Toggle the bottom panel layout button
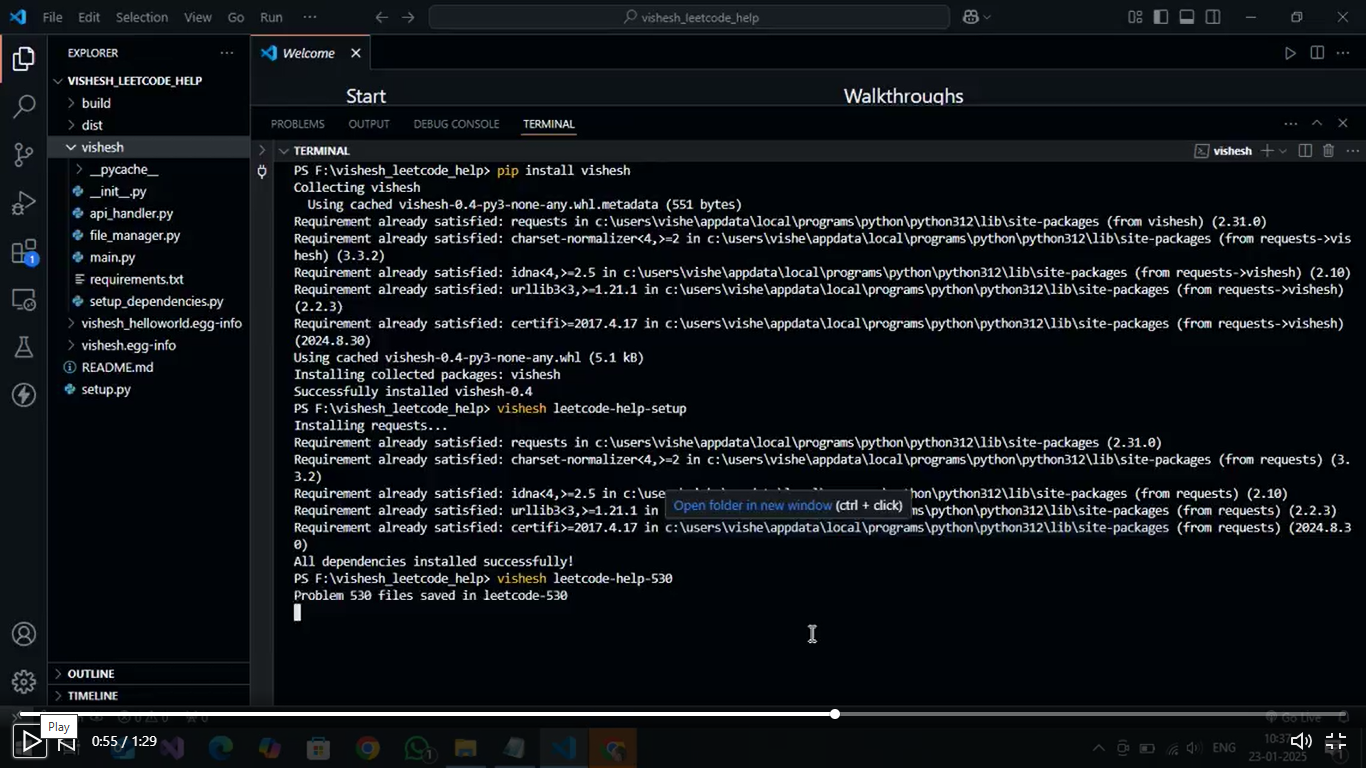This screenshot has height=768, width=1366. [1186, 17]
